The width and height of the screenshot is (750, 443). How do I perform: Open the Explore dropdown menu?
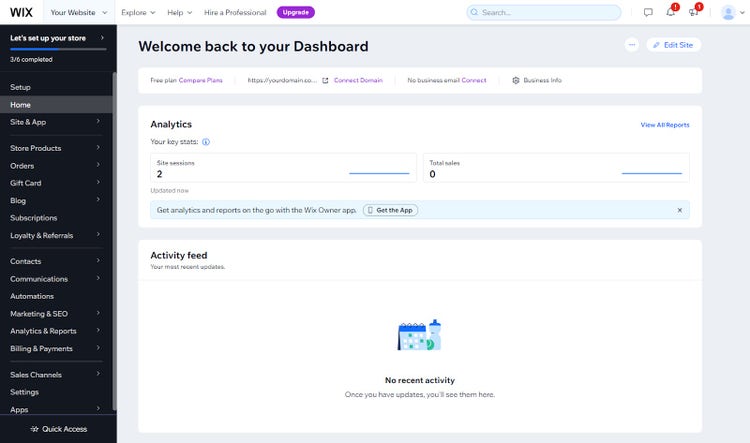pos(138,12)
